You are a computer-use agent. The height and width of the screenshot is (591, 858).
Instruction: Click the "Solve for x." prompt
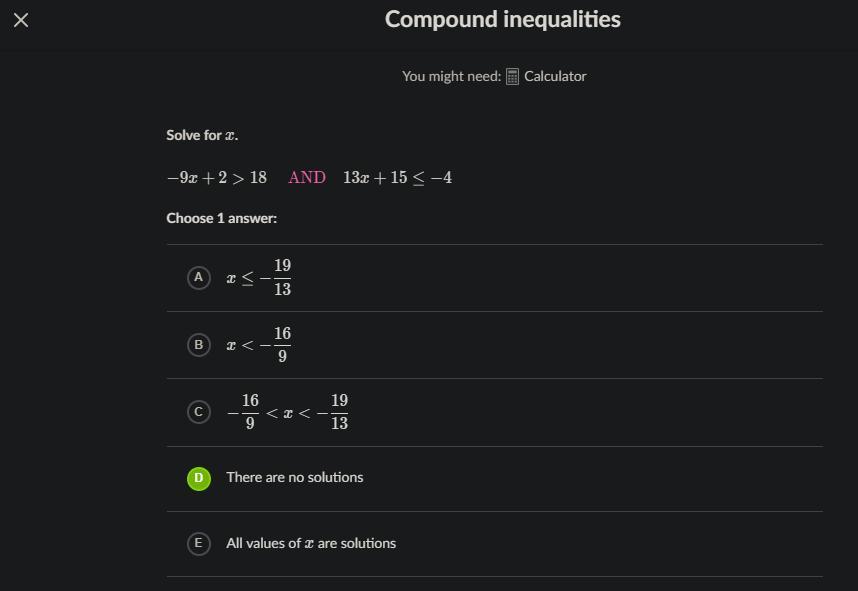pyautogui.click(x=202, y=135)
